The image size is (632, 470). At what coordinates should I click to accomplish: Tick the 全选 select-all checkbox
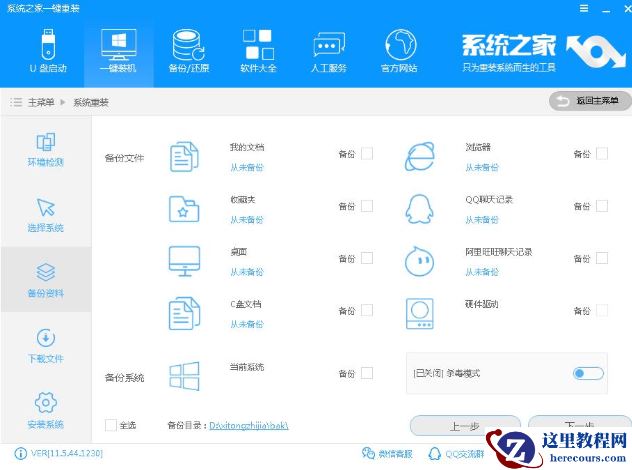tap(110, 425)
